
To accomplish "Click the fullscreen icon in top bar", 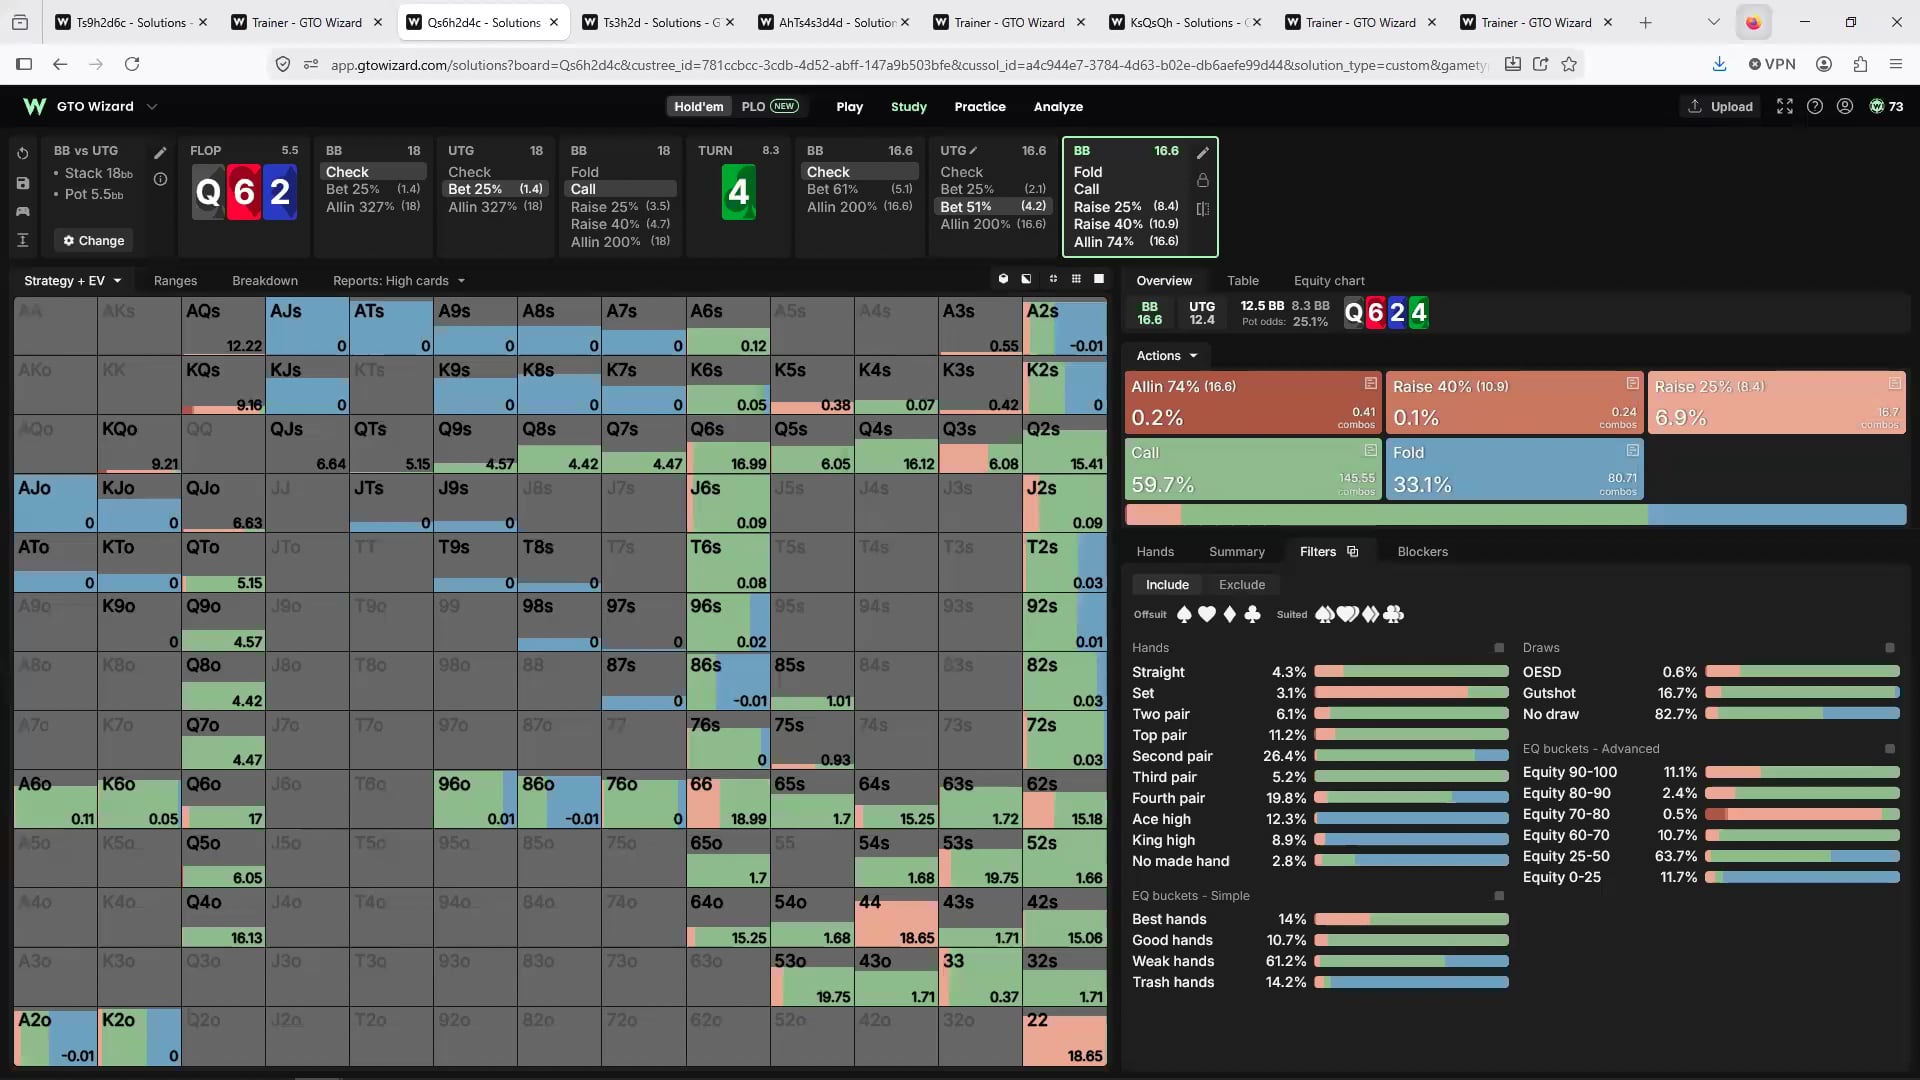I will click(1785, 106).
